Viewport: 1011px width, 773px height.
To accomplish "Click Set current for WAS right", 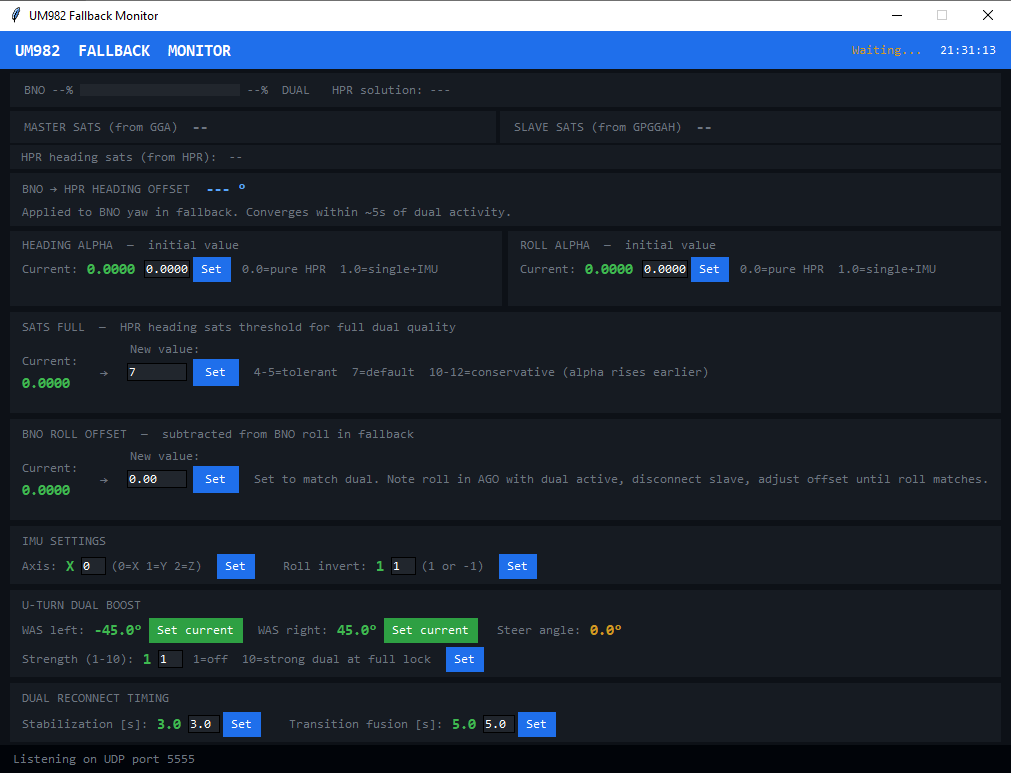I will coord(430,631).
